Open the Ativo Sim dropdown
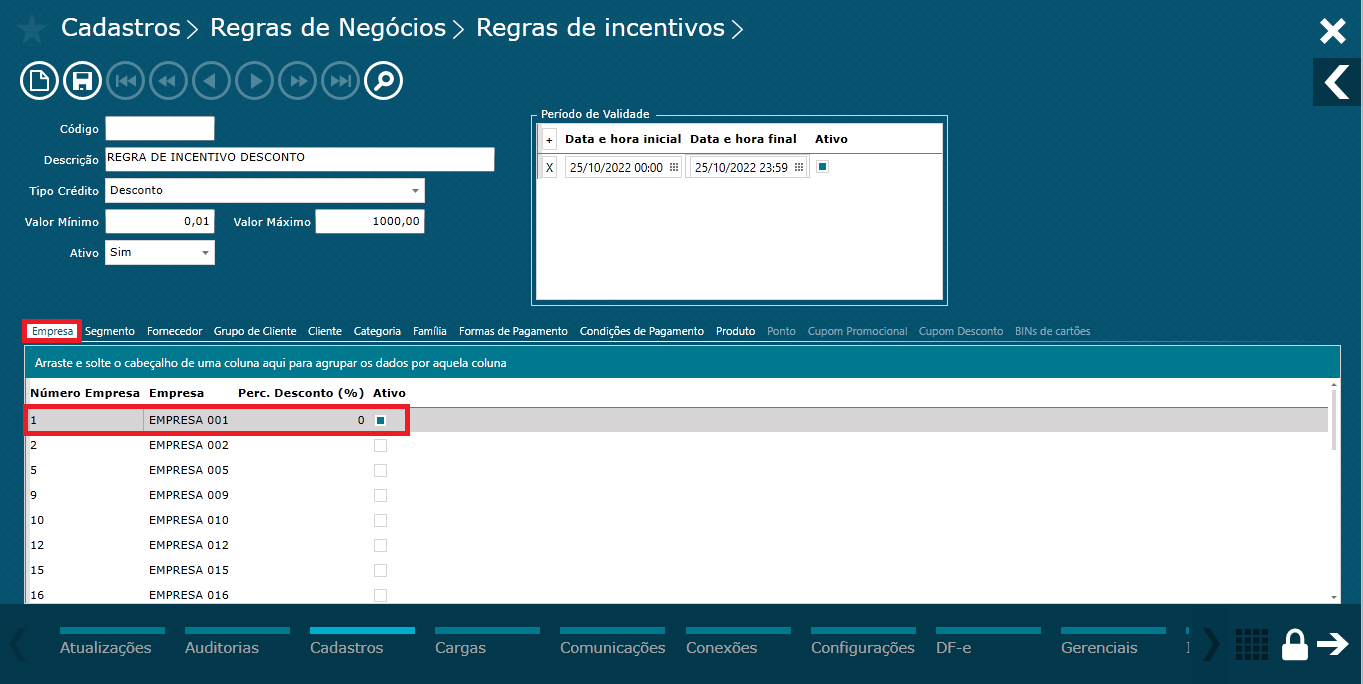 click(160, 253)
